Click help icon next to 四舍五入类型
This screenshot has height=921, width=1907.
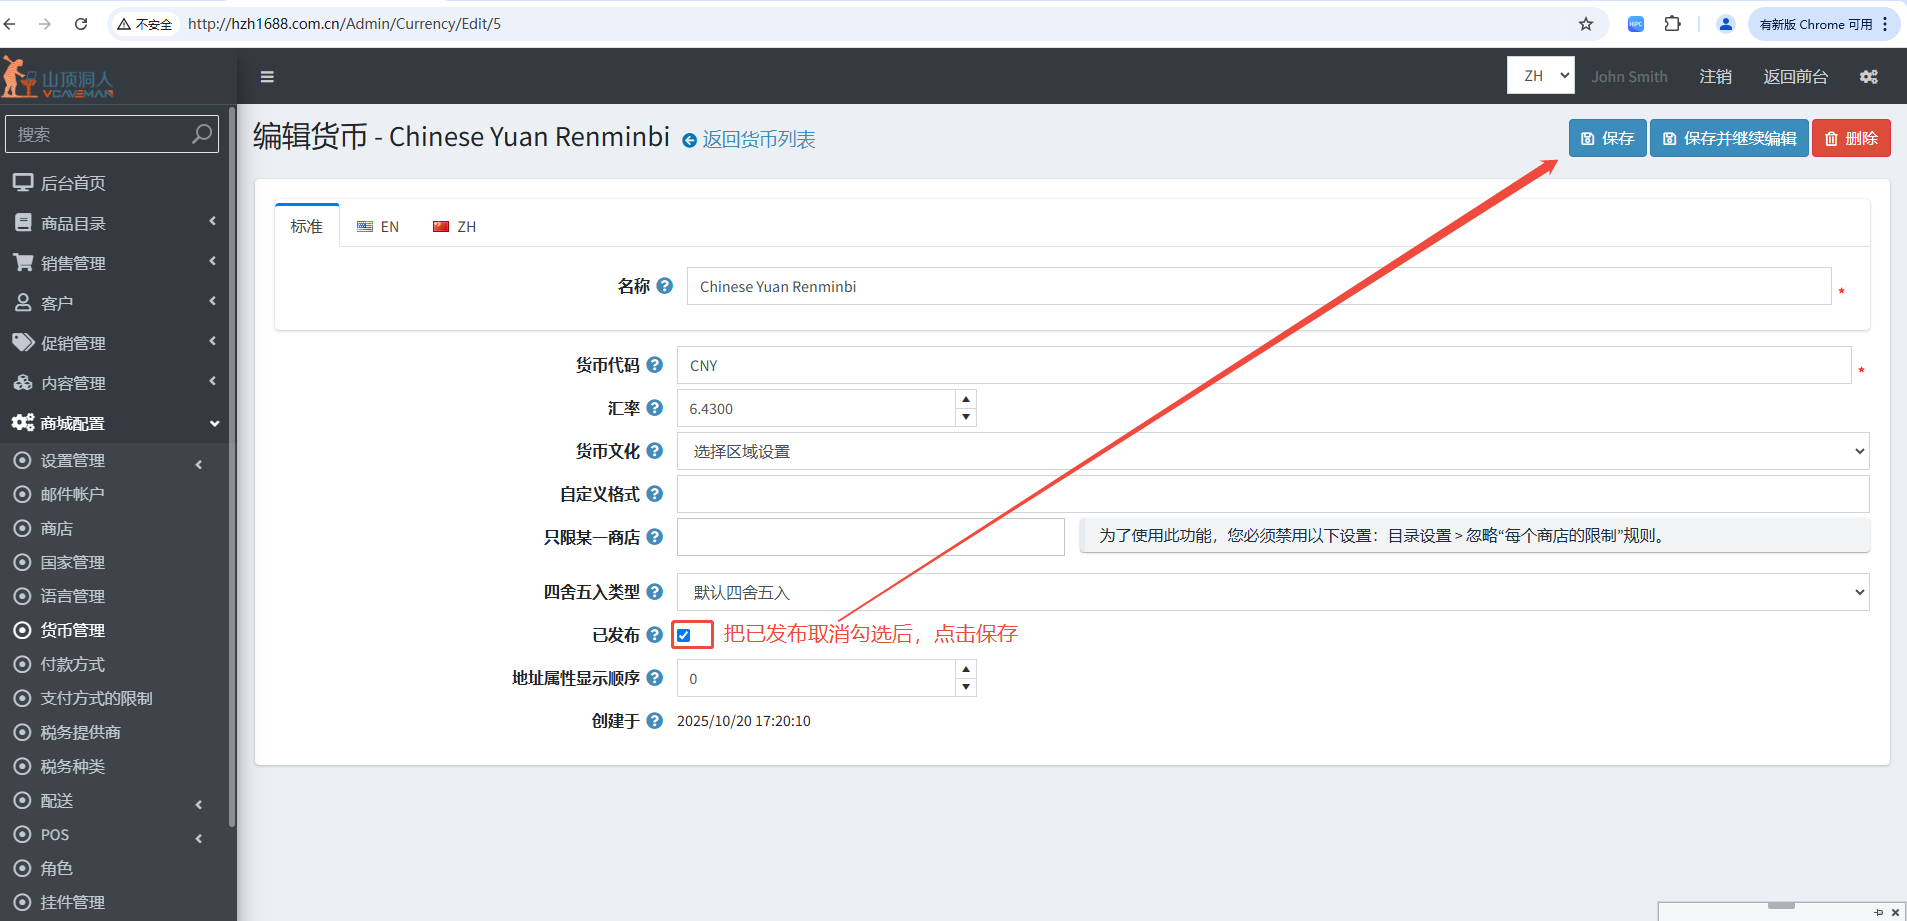[x=655, y=592]
